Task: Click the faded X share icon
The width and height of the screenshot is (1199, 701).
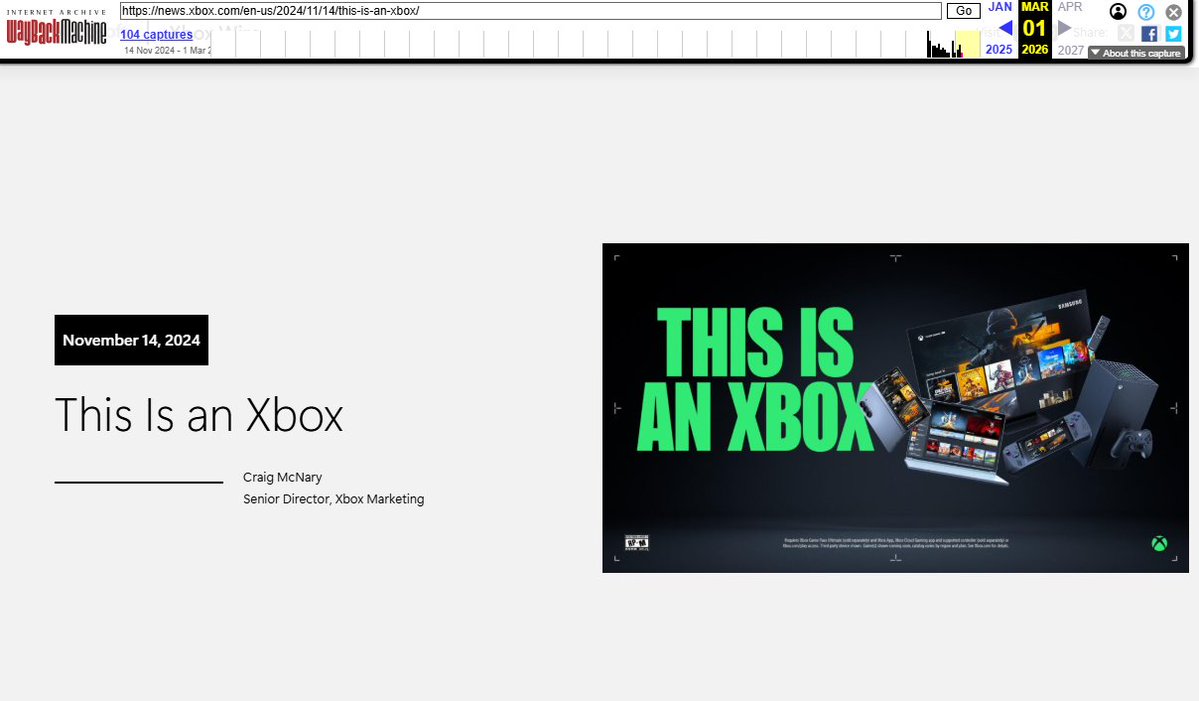Action: pos(1126,34)
